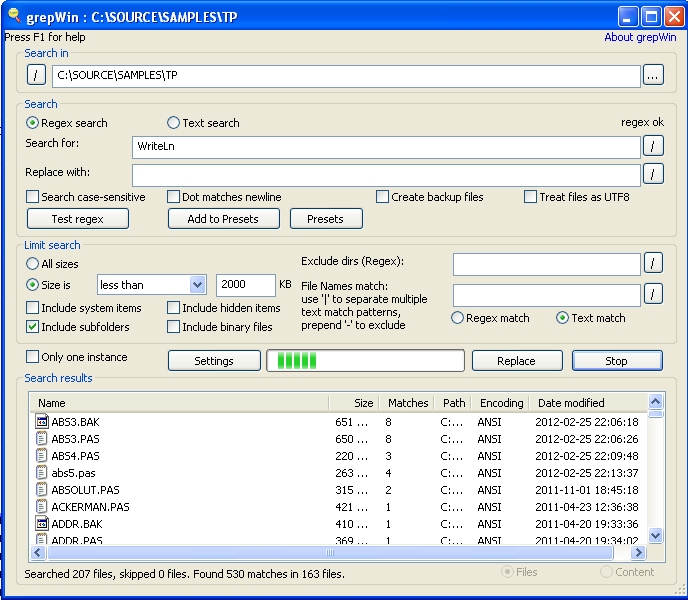
Task: Open the About grepWin link
Action: (x=640, y=37)
